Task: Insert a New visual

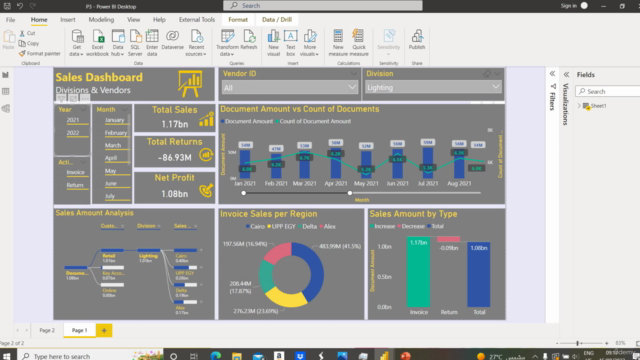Action: click(273, 43)
